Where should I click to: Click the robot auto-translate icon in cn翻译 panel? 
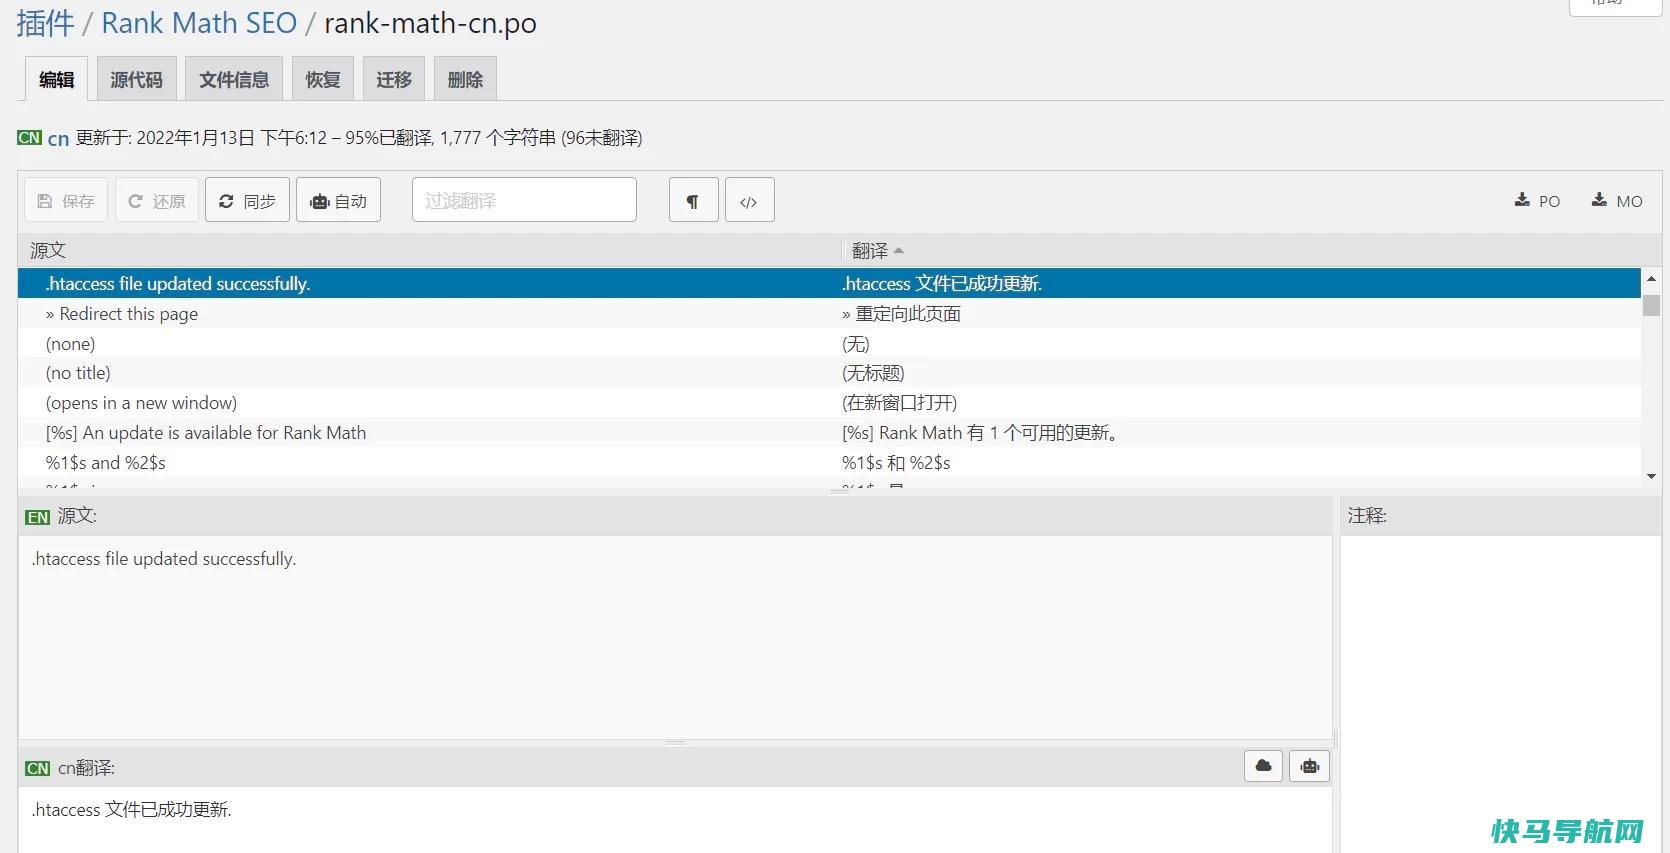[x=1310, y=766]
